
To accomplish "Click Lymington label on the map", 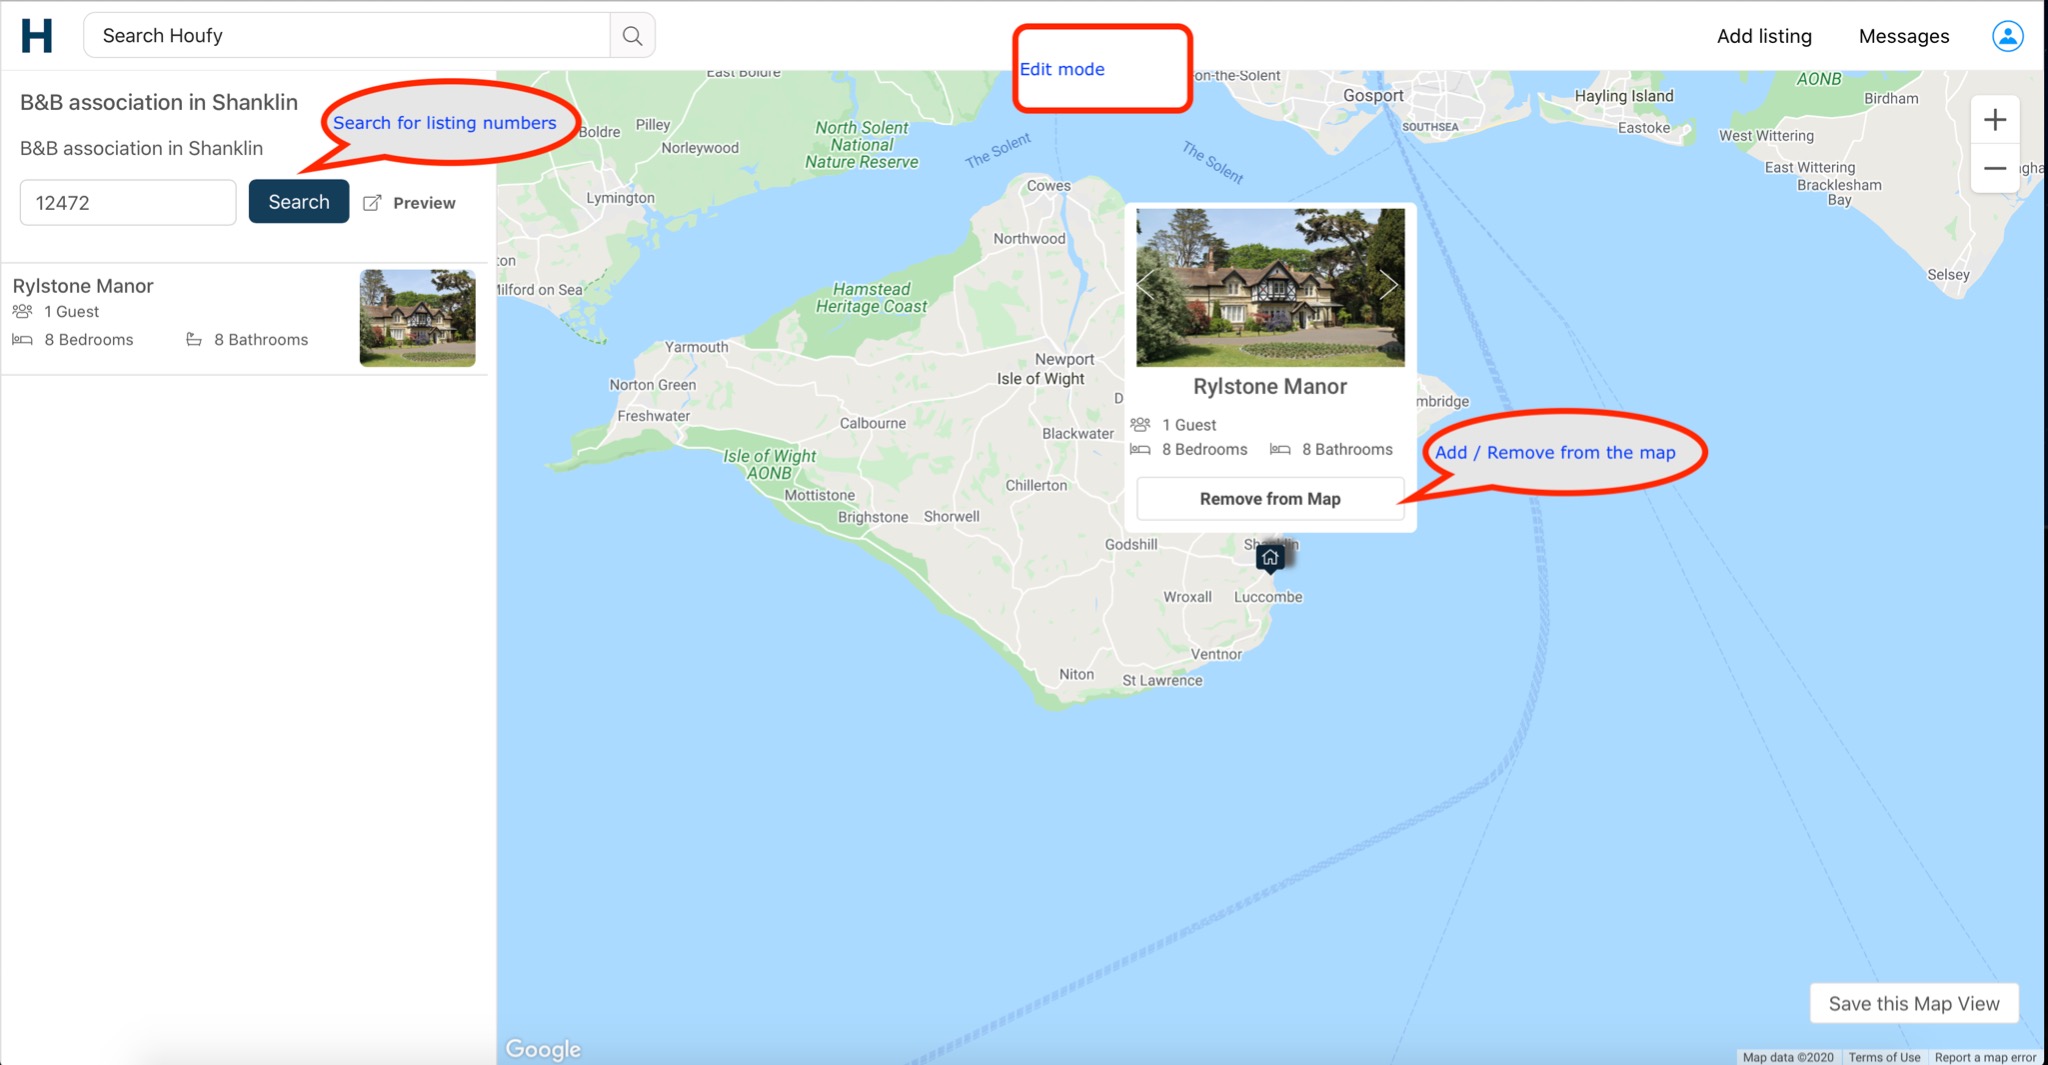I will click(620, 198).
